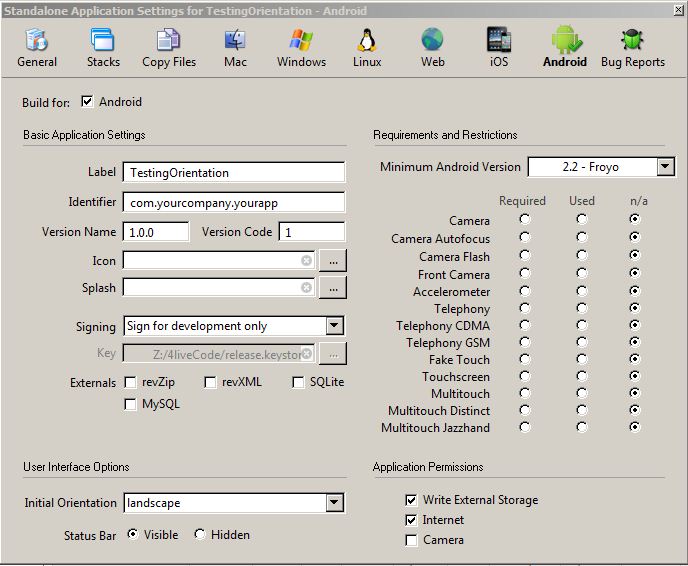This screenshot has width=688, height=566.
Task: Click the Identifier text field
Action: (233, 202)
